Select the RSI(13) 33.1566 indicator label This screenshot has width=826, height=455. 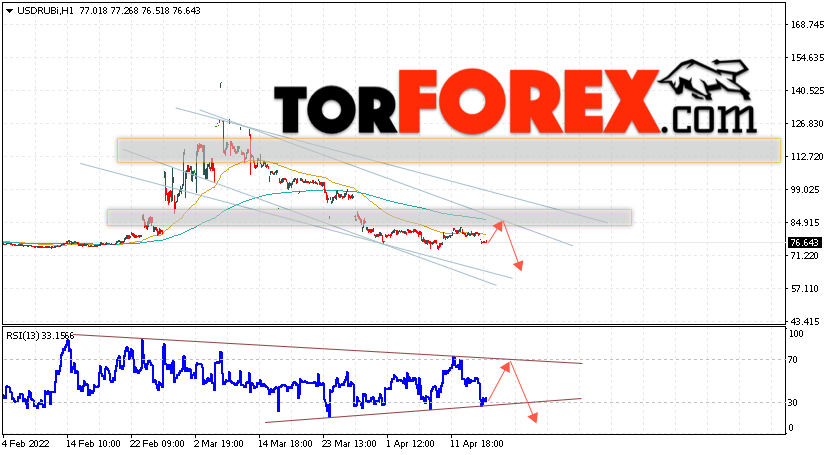pos(40,335)
